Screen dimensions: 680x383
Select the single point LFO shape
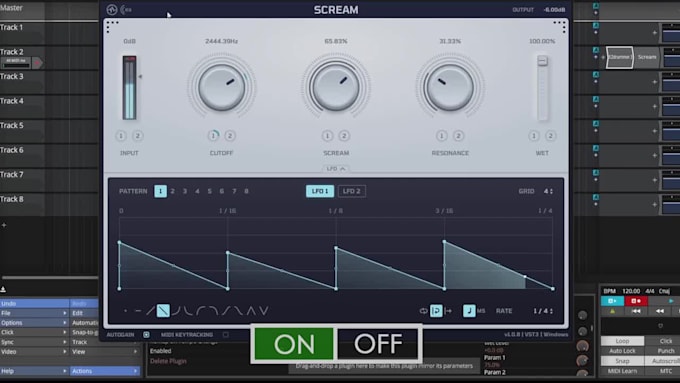pos(126,311)
